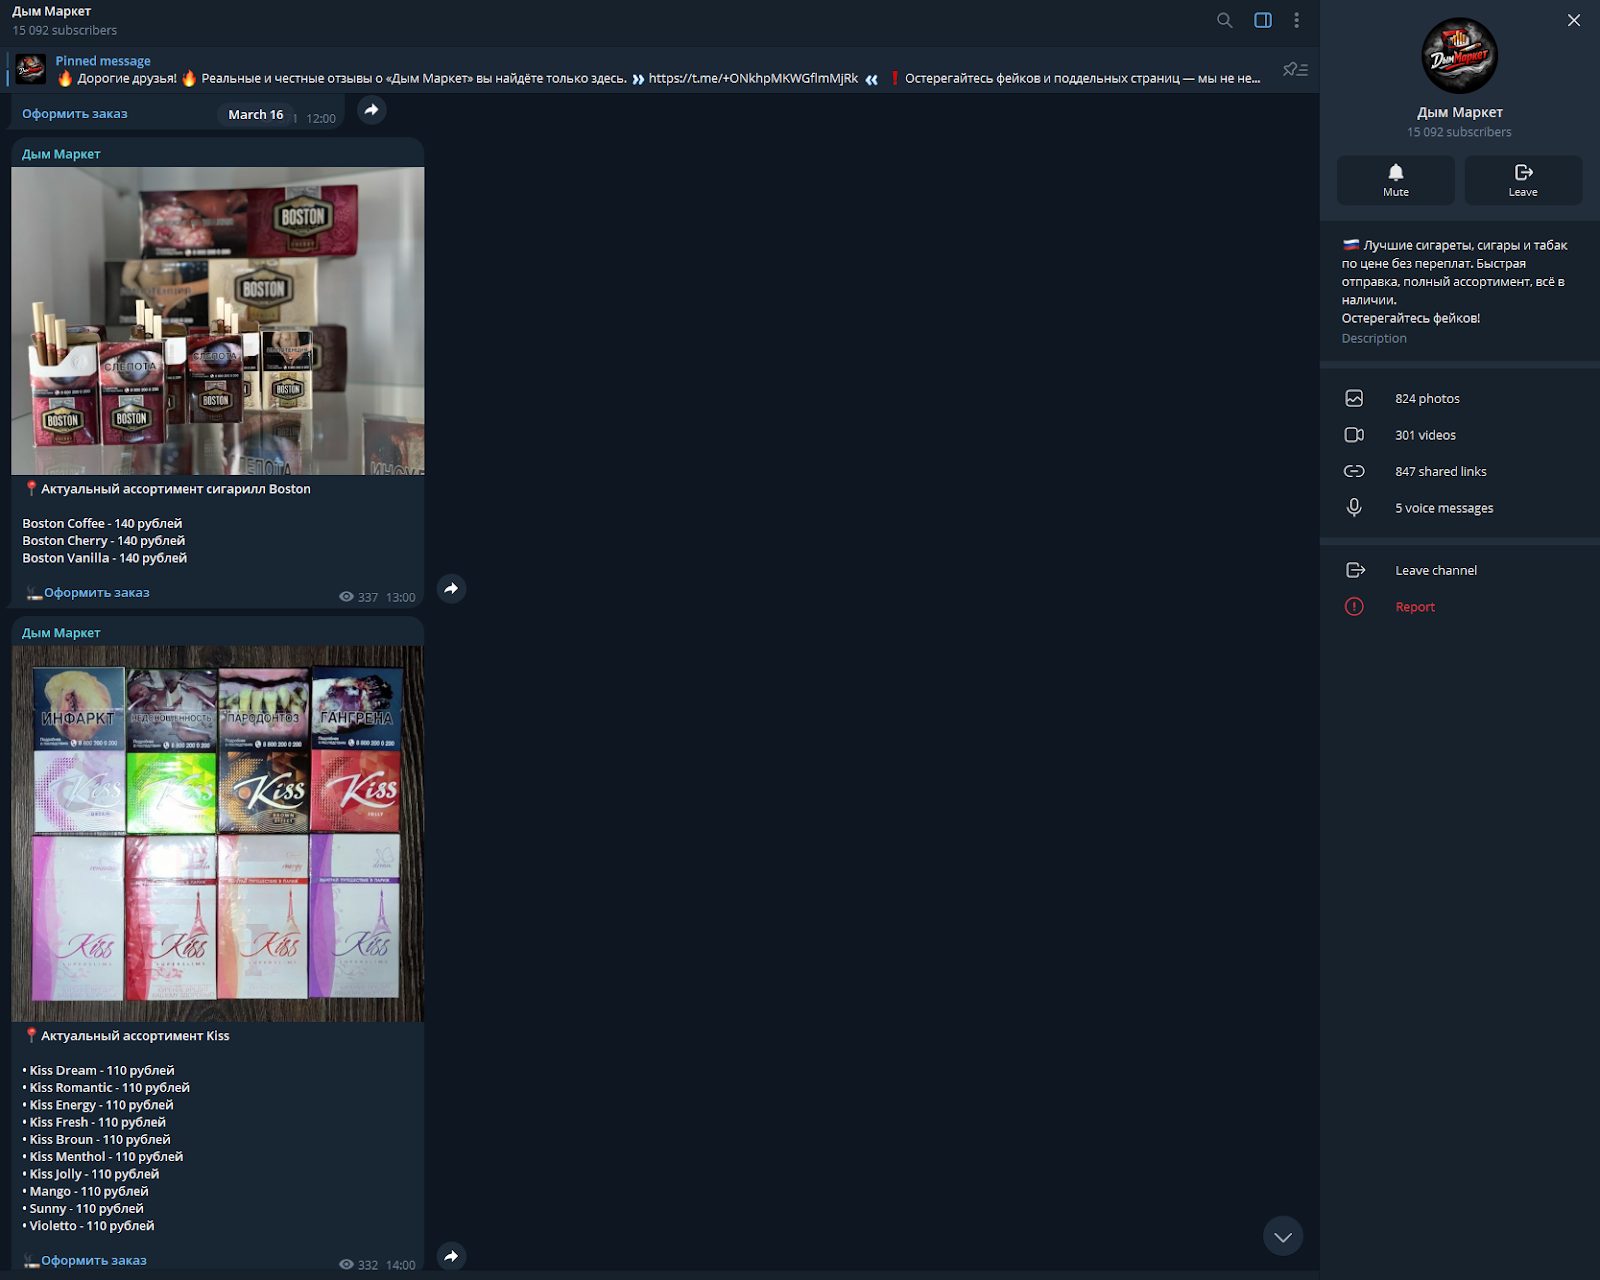Click the views eye icon on Kiss post

click(x=346, y=1265)
